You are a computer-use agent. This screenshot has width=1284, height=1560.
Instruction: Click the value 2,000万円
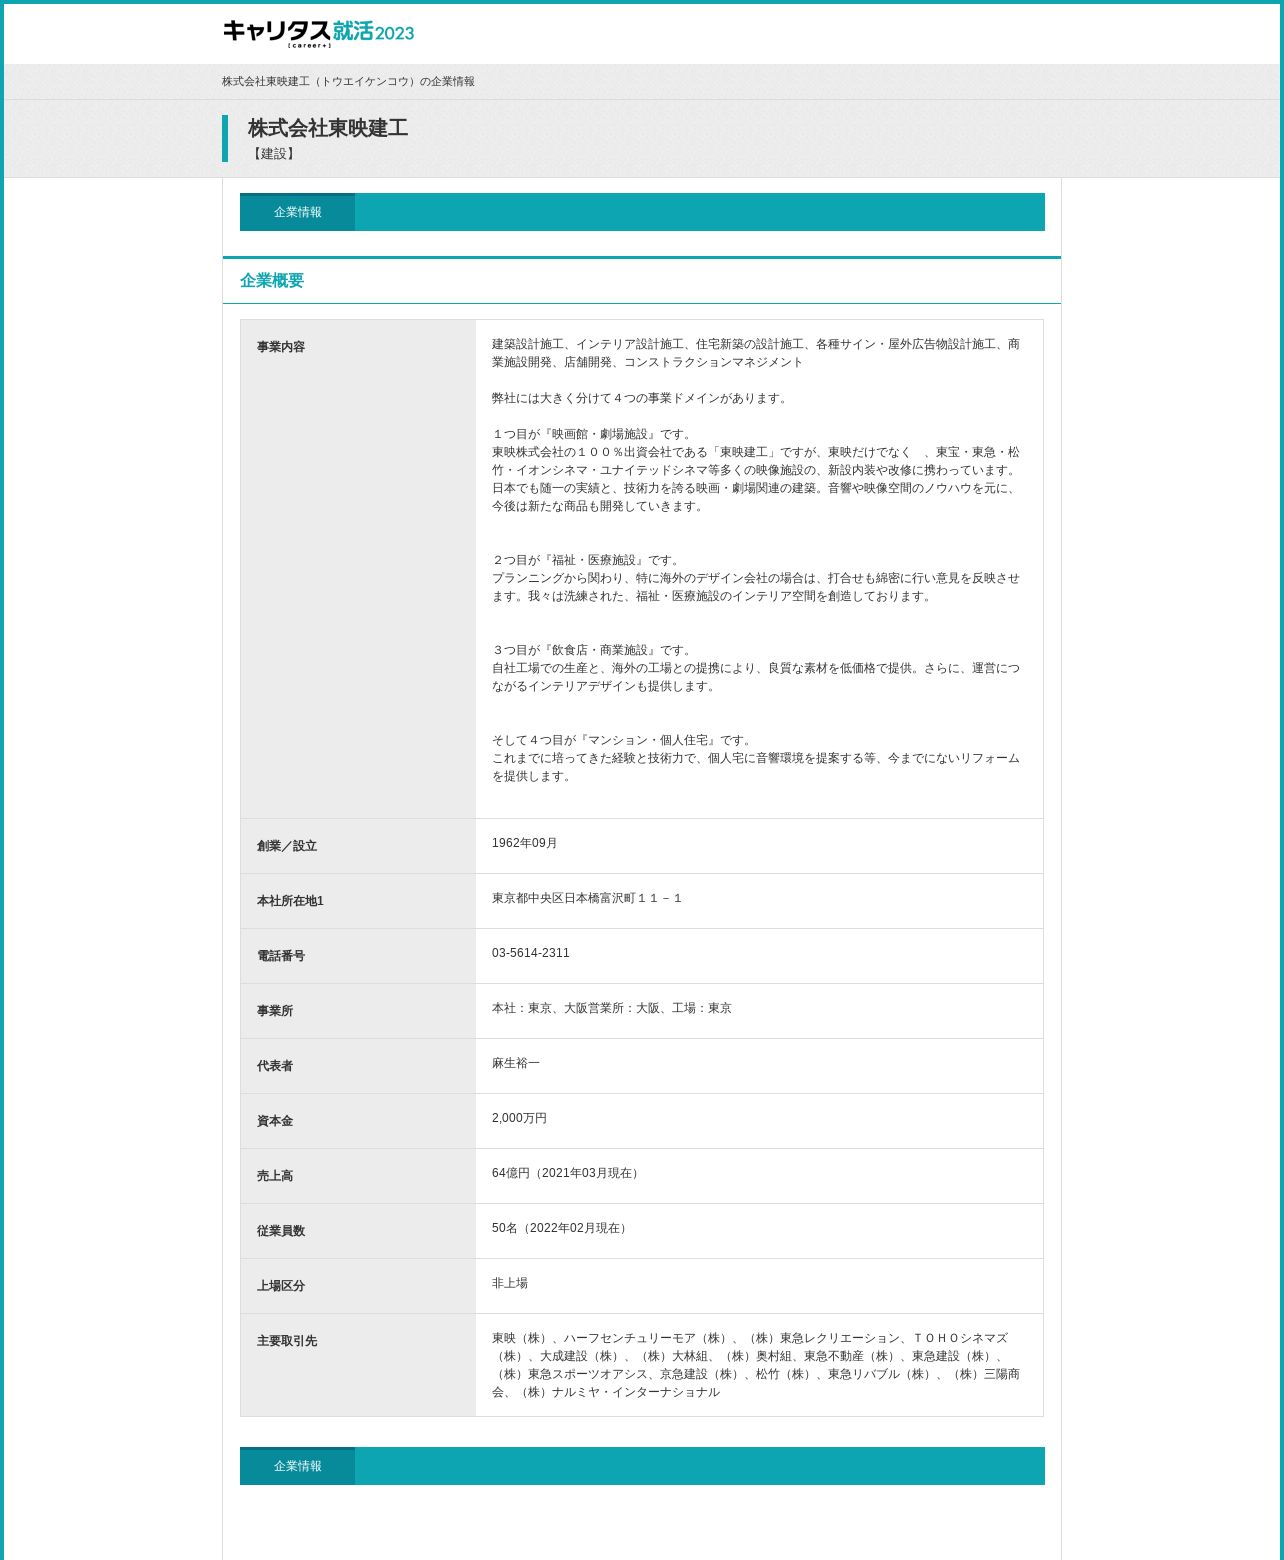[519, 1118]
